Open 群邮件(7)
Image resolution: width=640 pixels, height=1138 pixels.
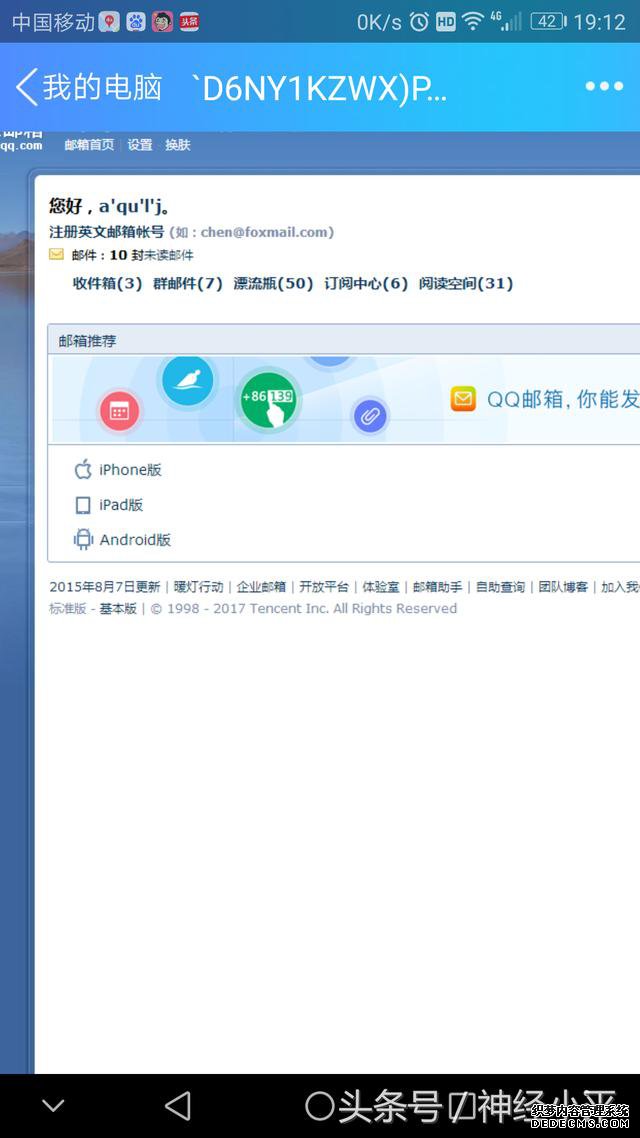(x=188, y=283)
